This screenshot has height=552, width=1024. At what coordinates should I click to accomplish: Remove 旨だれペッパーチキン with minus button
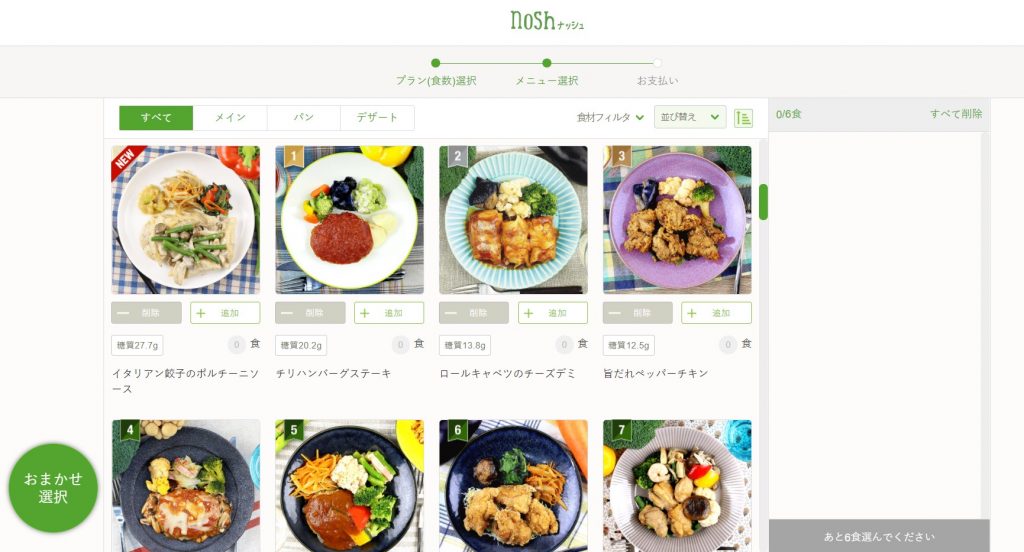[637, 313]
